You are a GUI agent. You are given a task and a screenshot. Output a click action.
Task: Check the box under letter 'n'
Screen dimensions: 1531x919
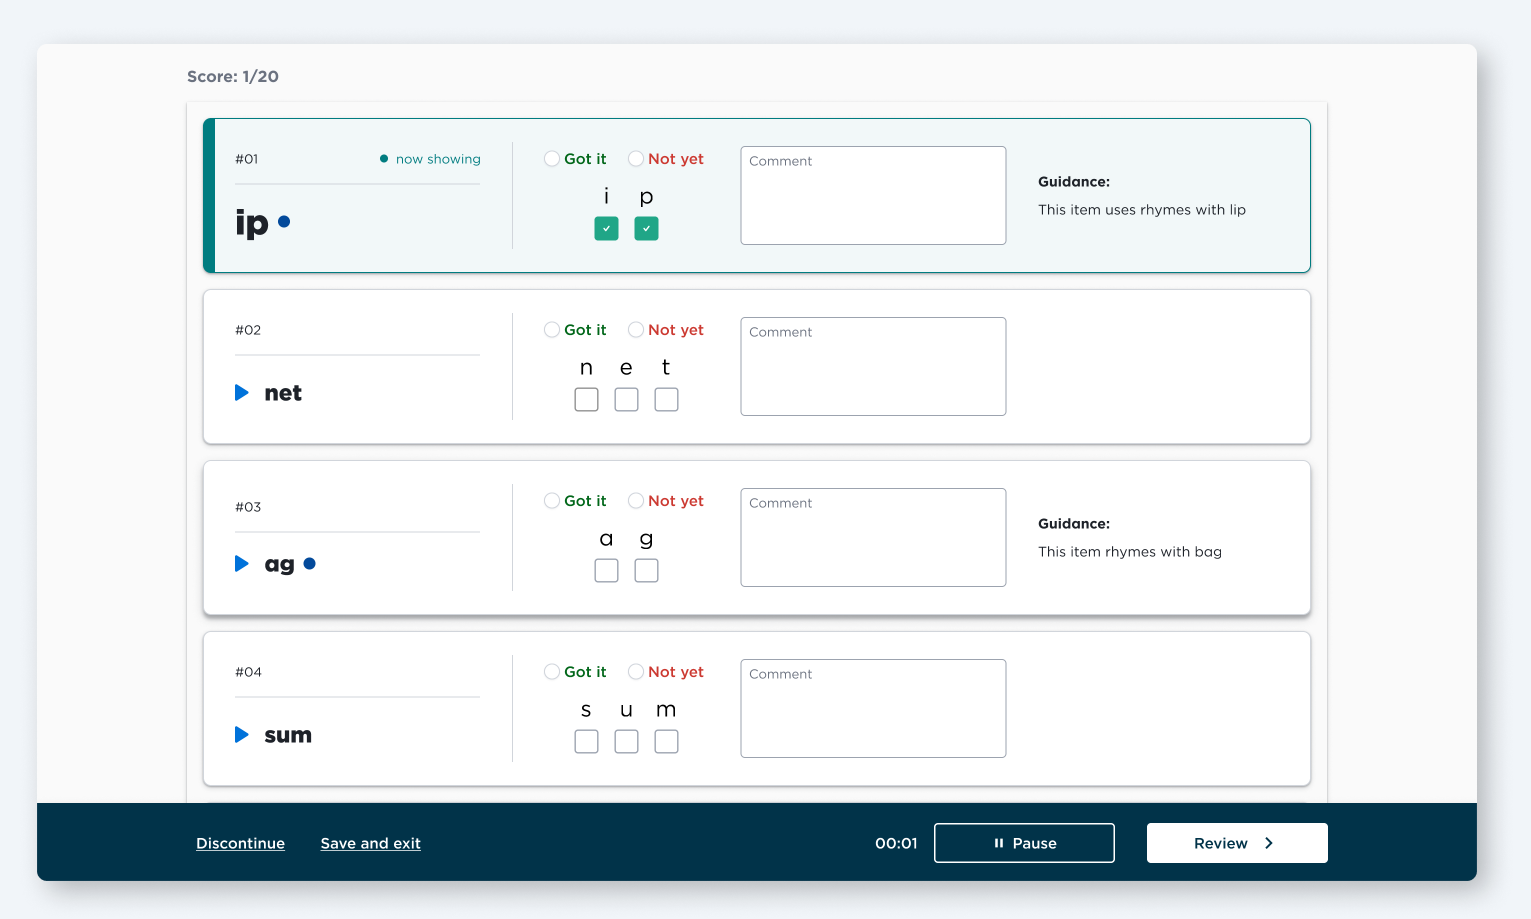pyautogui.click(x=586, y=400)
